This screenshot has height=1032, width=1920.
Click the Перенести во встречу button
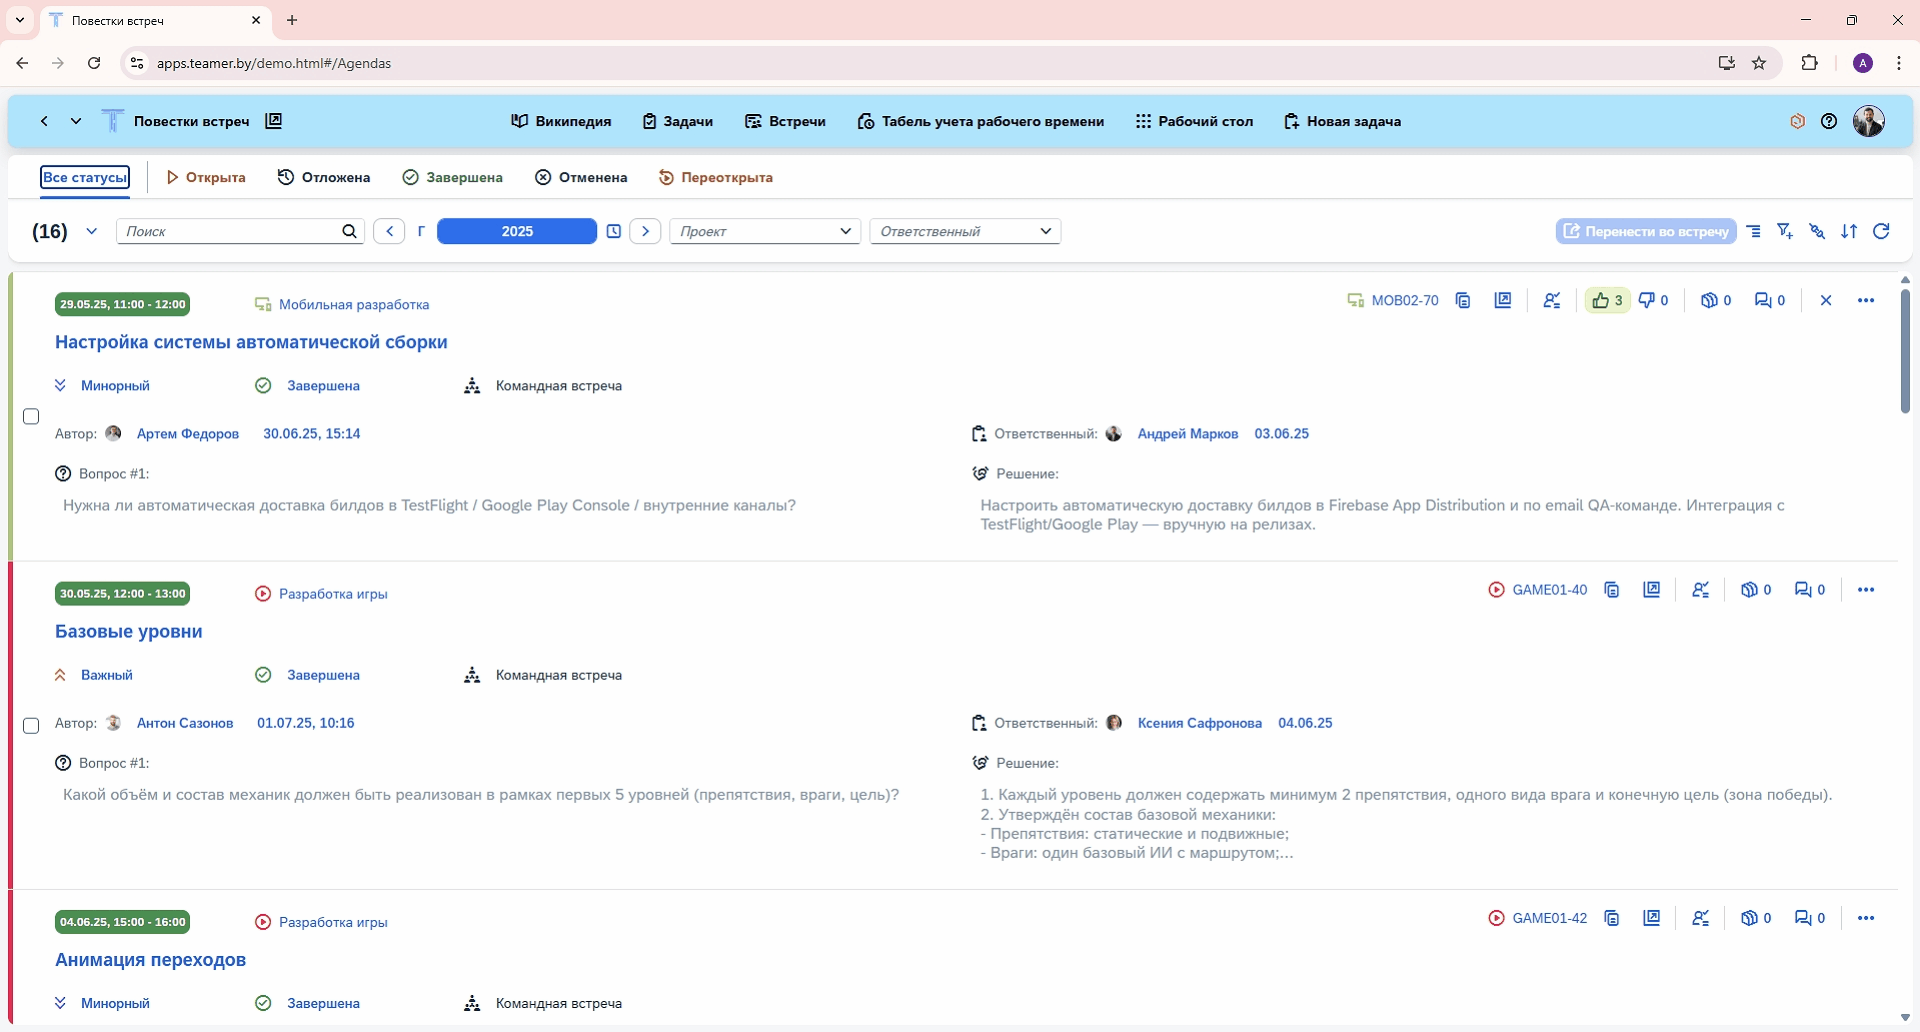[1646, 231]
